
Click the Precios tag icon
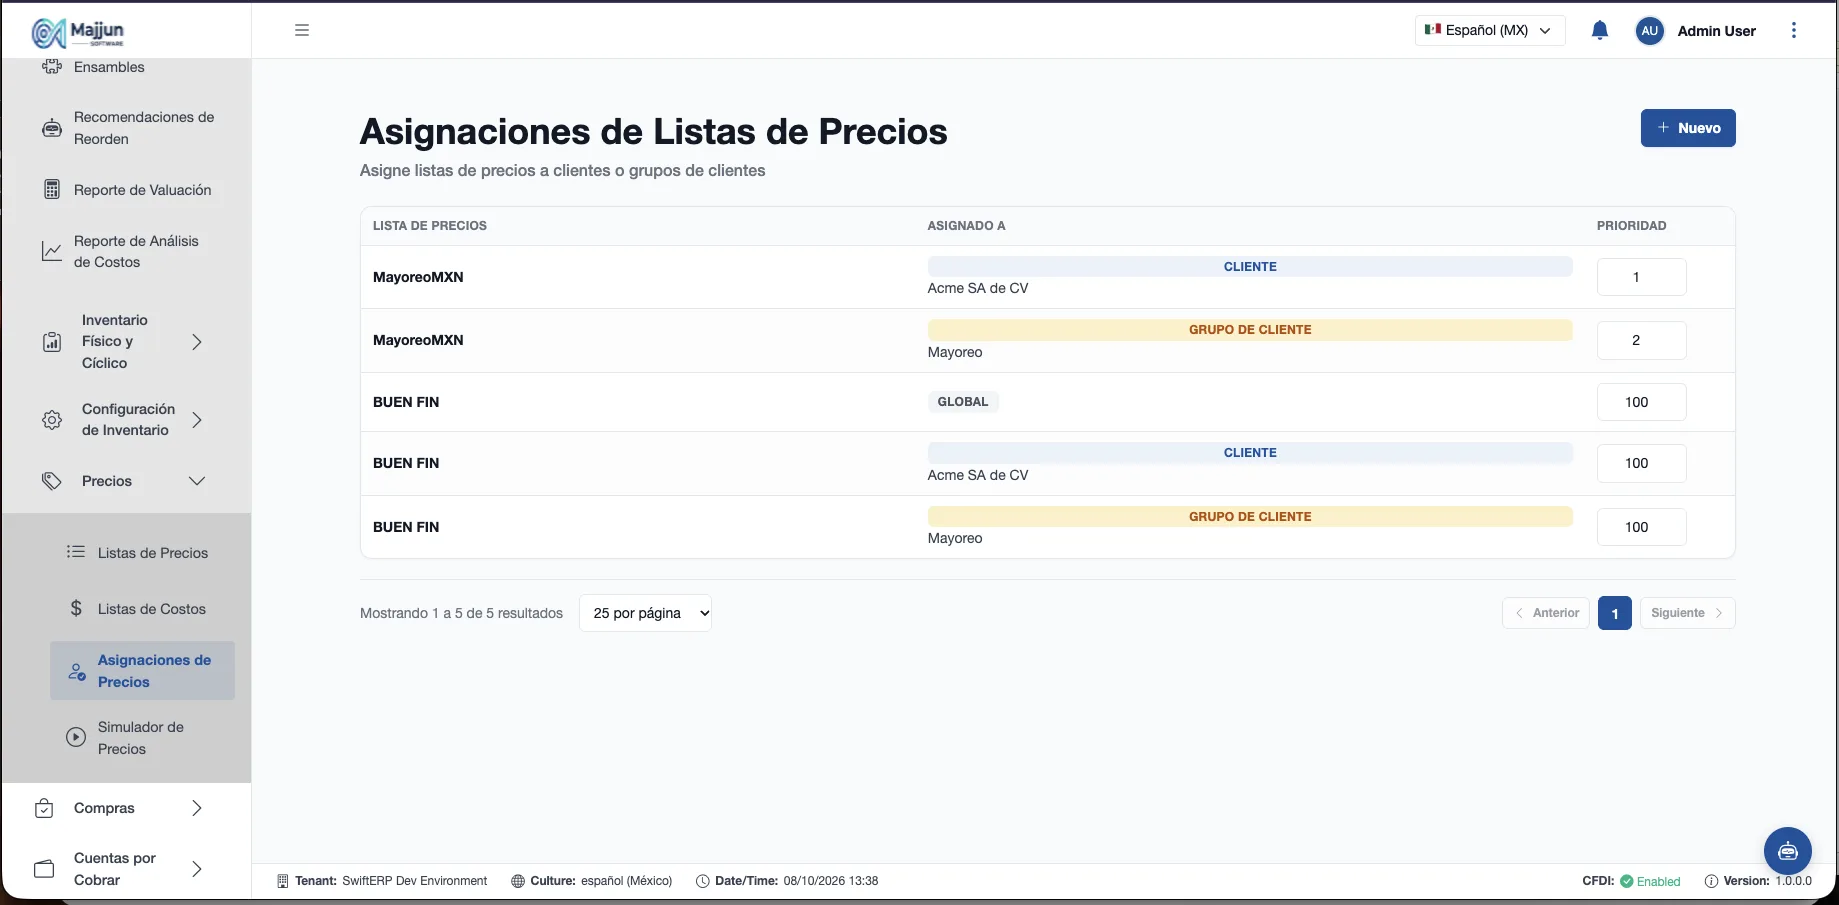pyautogui.click(x=52, y=481)
